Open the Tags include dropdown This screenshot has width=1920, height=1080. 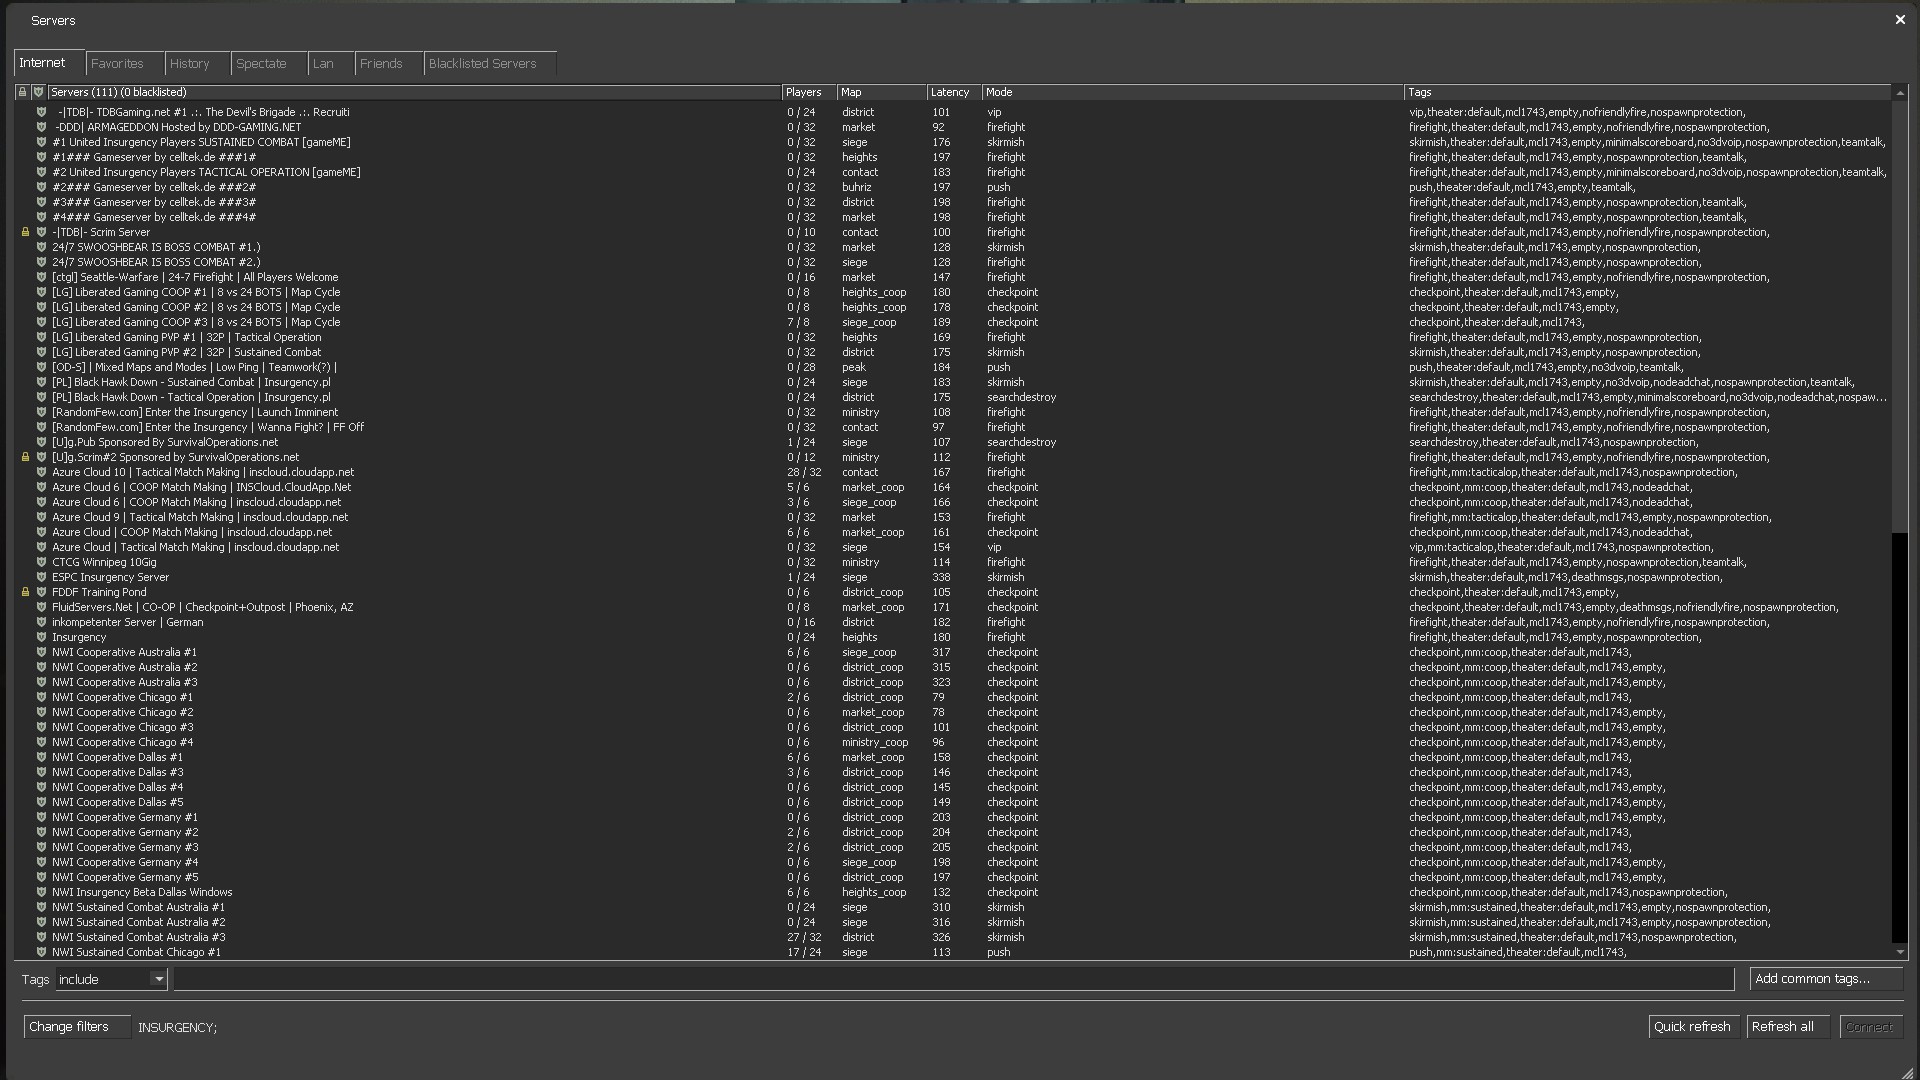tap(158, 979)
